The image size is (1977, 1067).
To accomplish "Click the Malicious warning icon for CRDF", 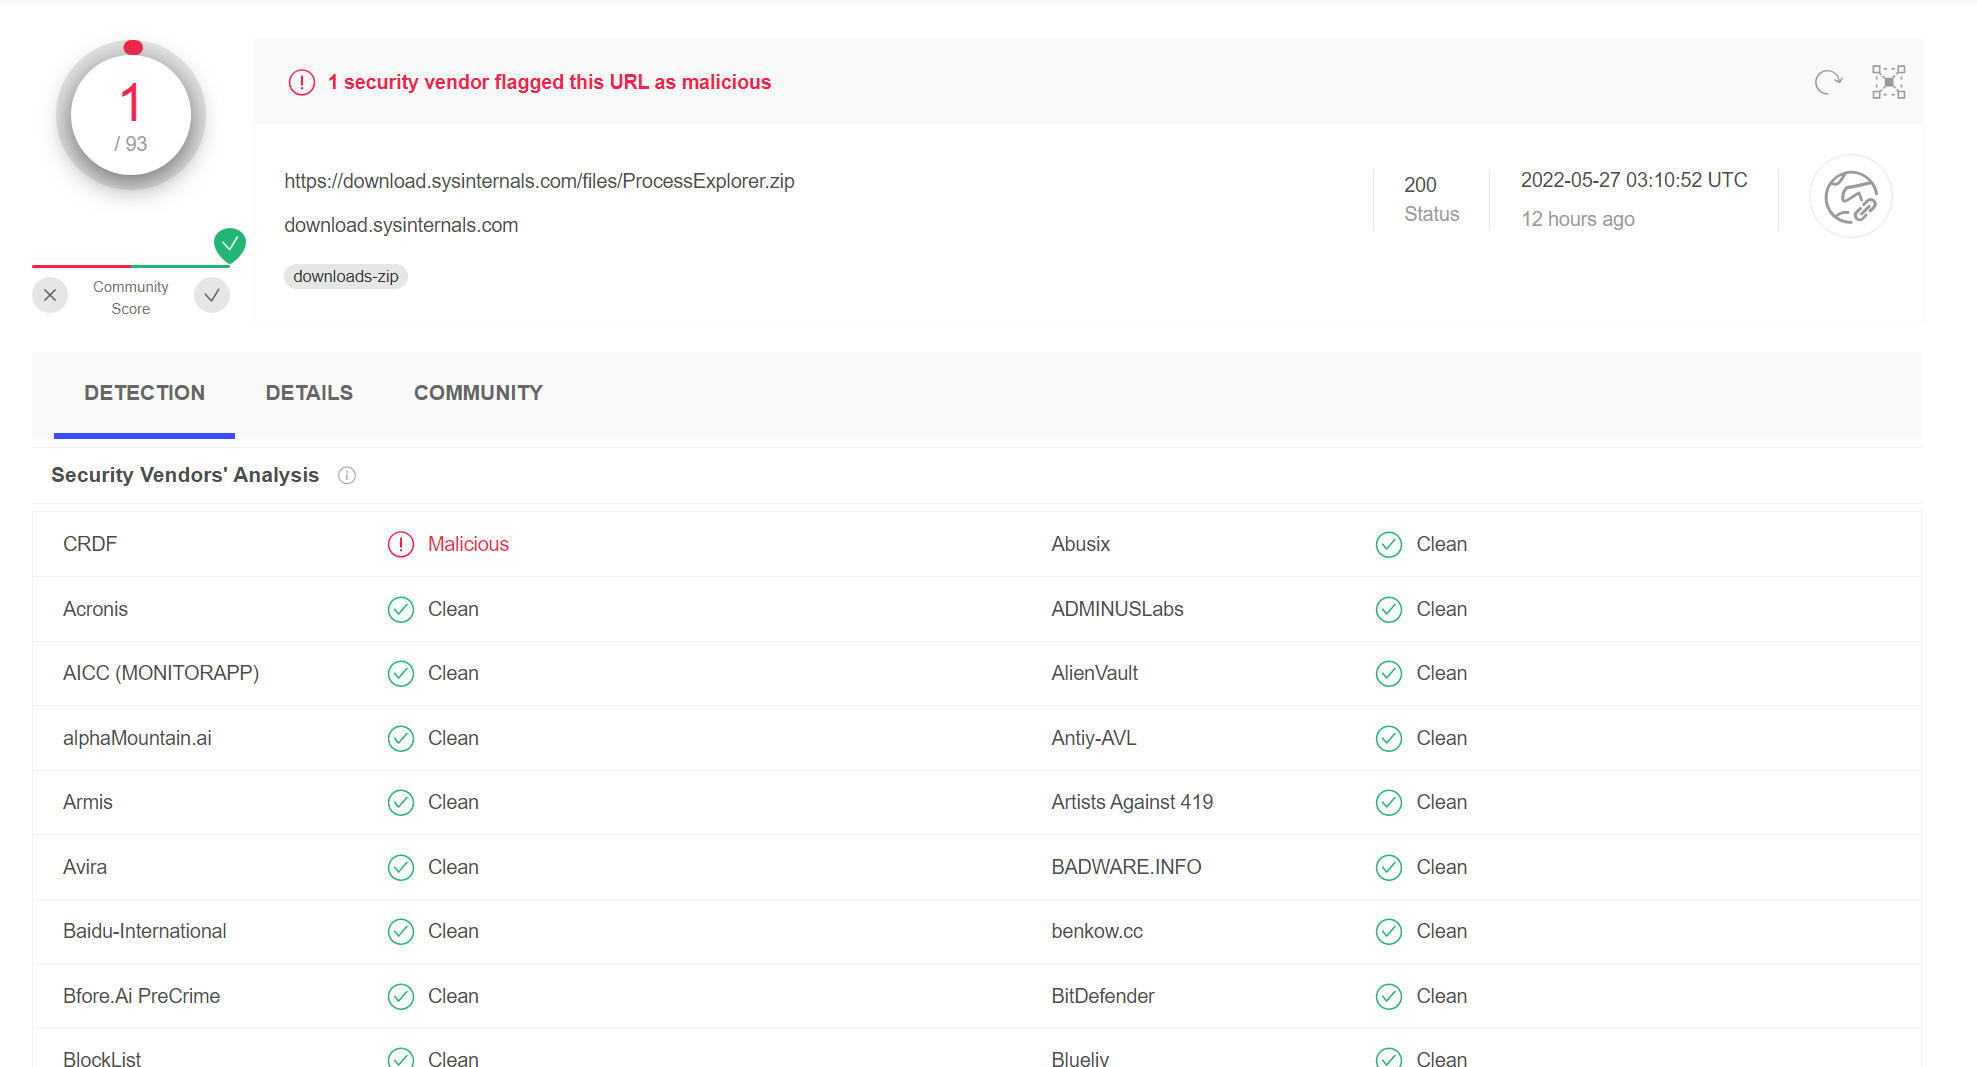I will click(x=401, y=544).
